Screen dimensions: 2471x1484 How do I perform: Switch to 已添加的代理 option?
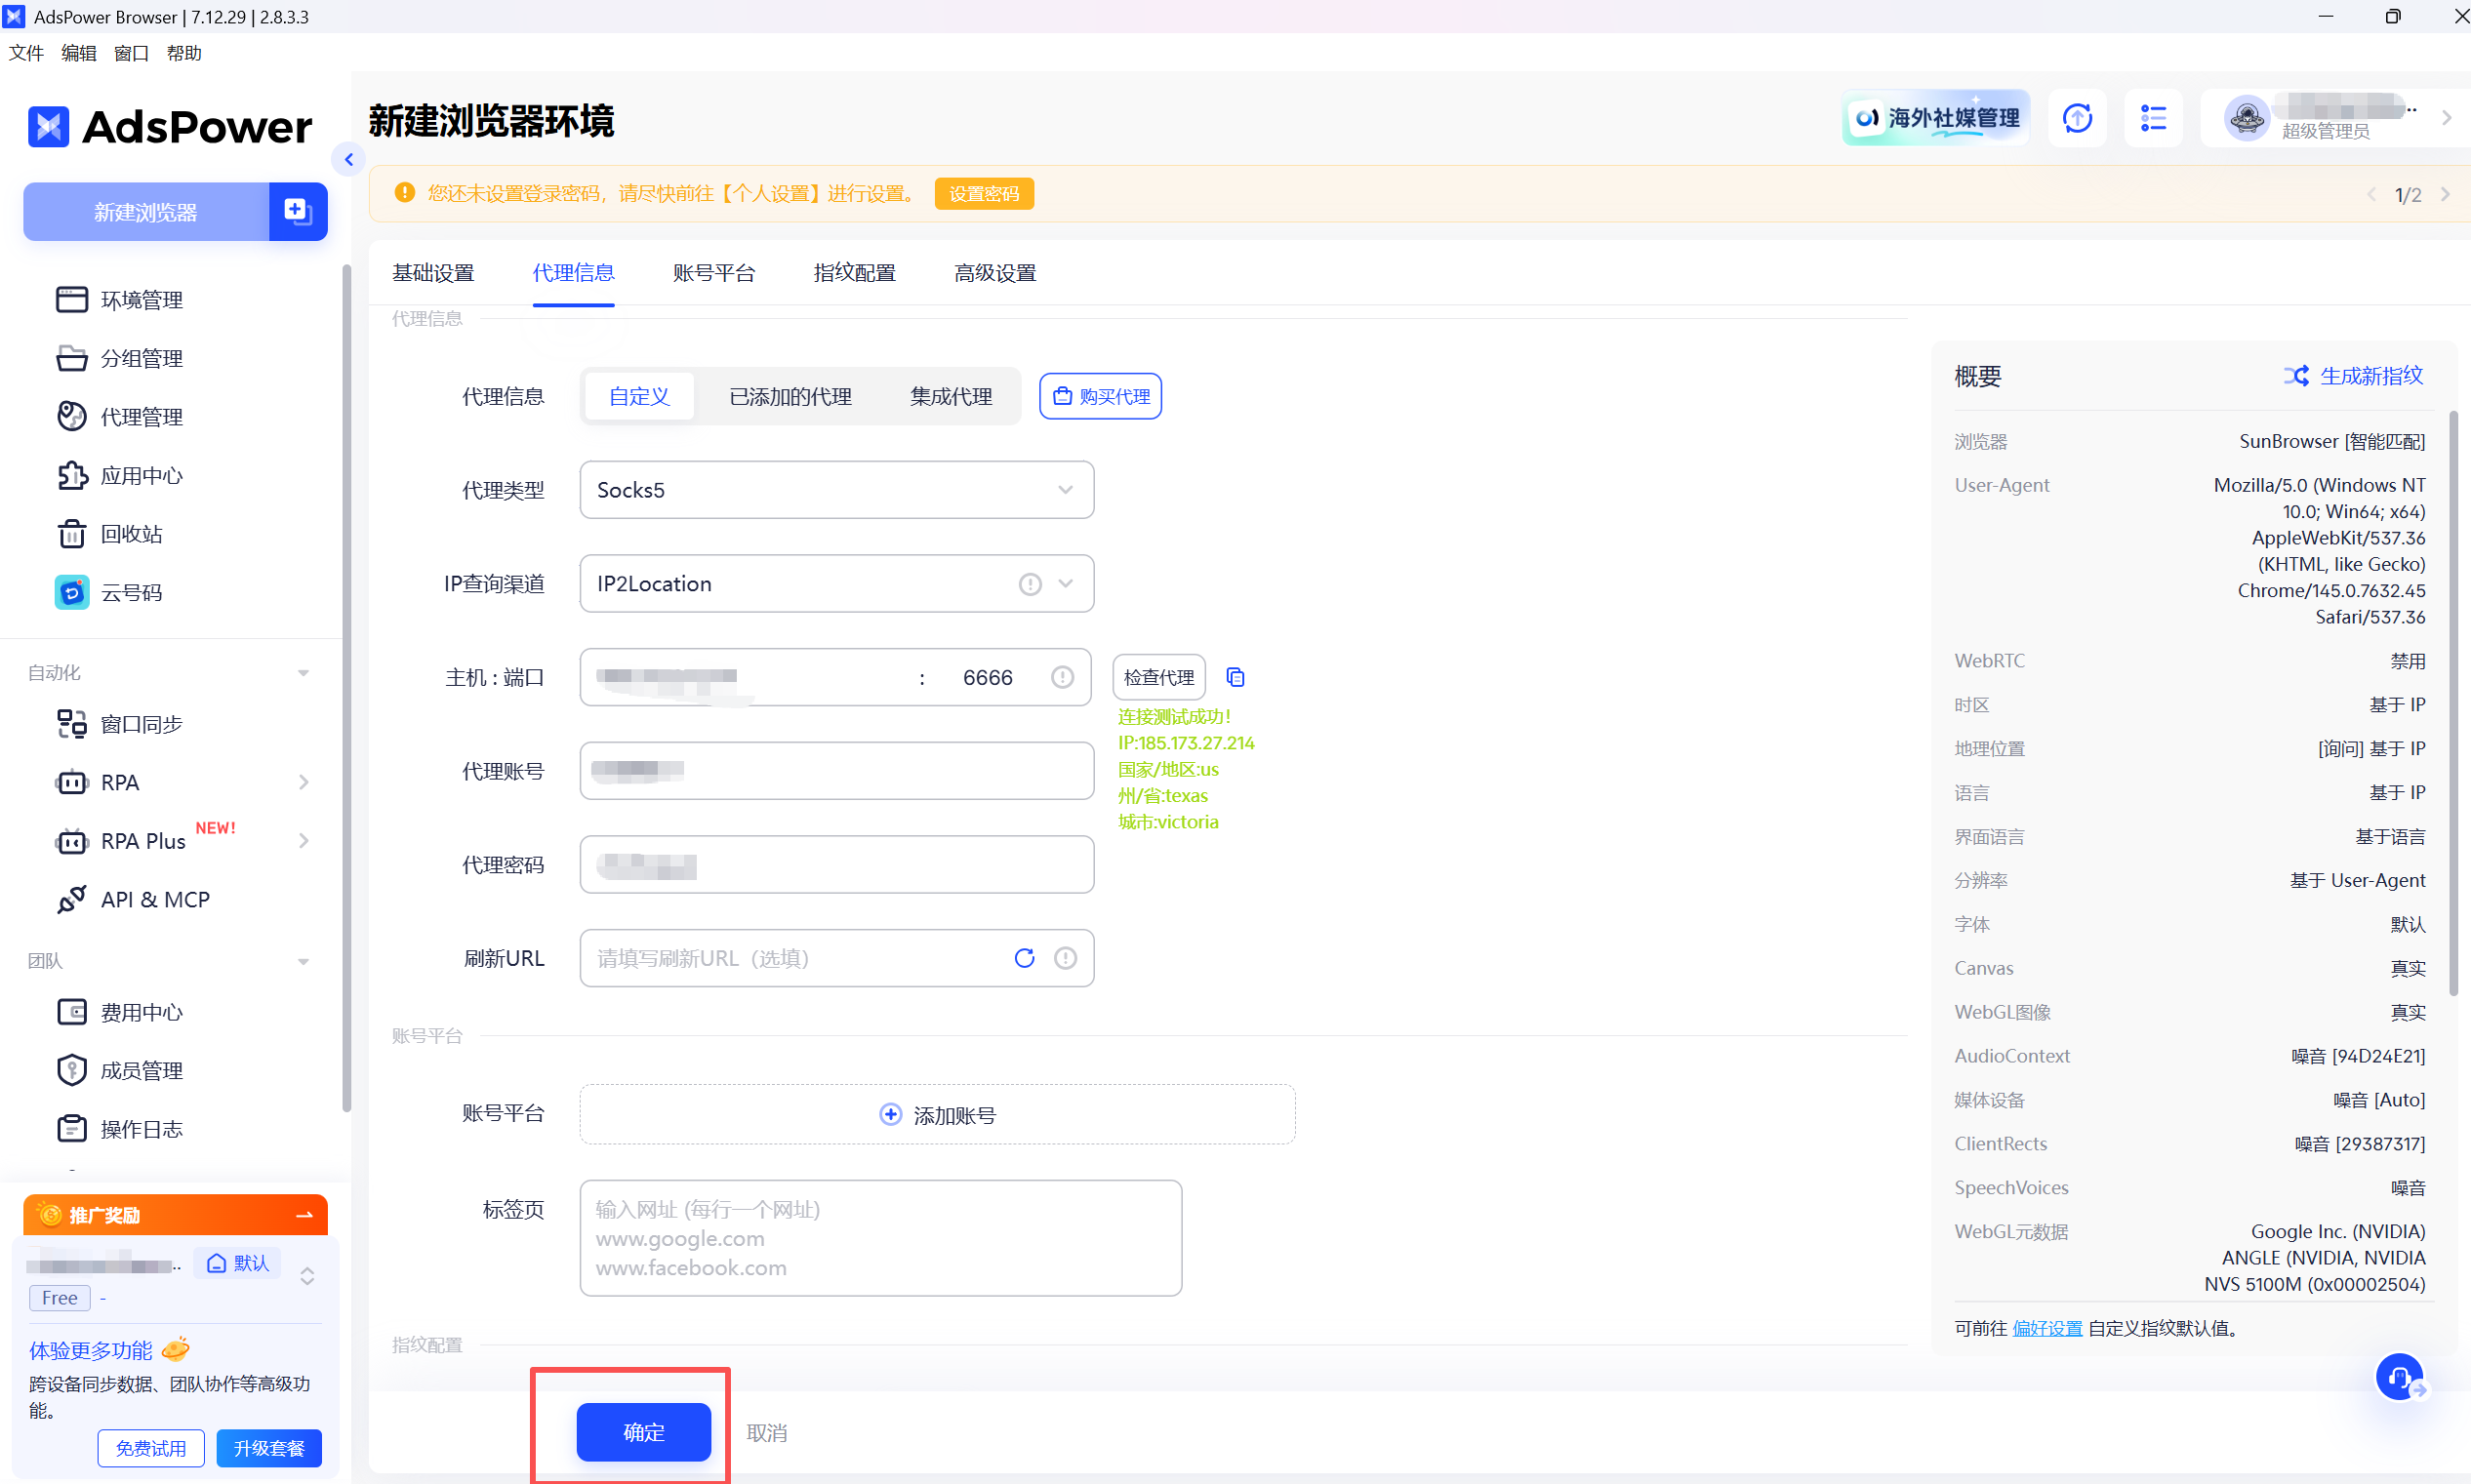[790, 396]
